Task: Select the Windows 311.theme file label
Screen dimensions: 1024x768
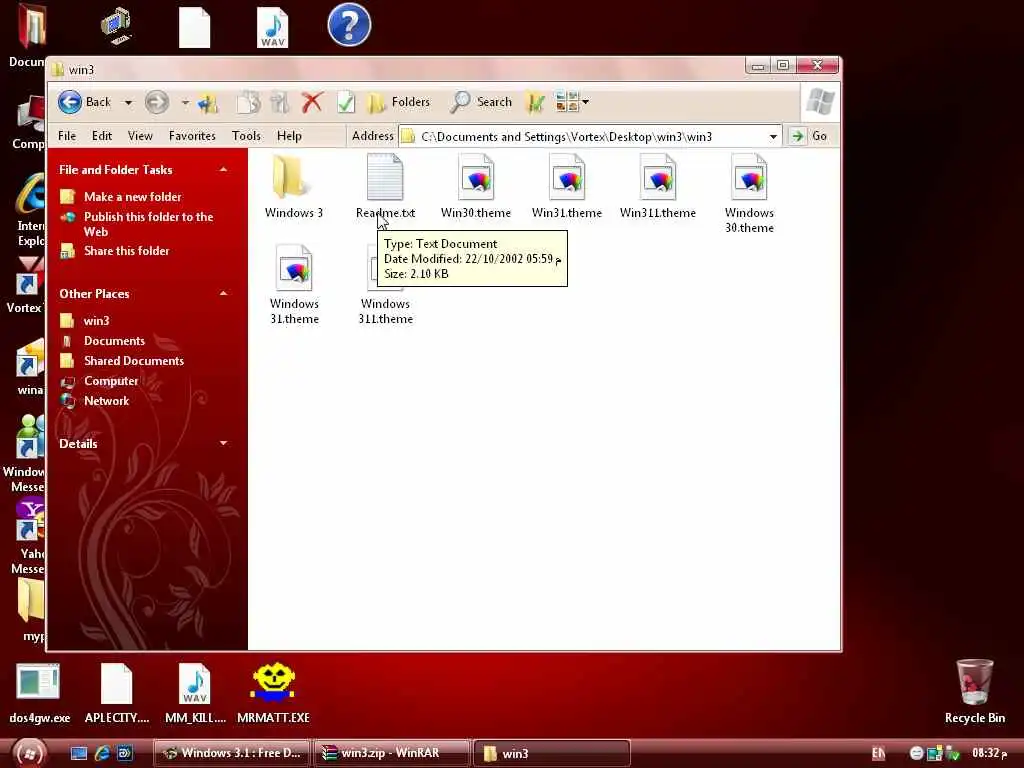Action: [385, 312]
